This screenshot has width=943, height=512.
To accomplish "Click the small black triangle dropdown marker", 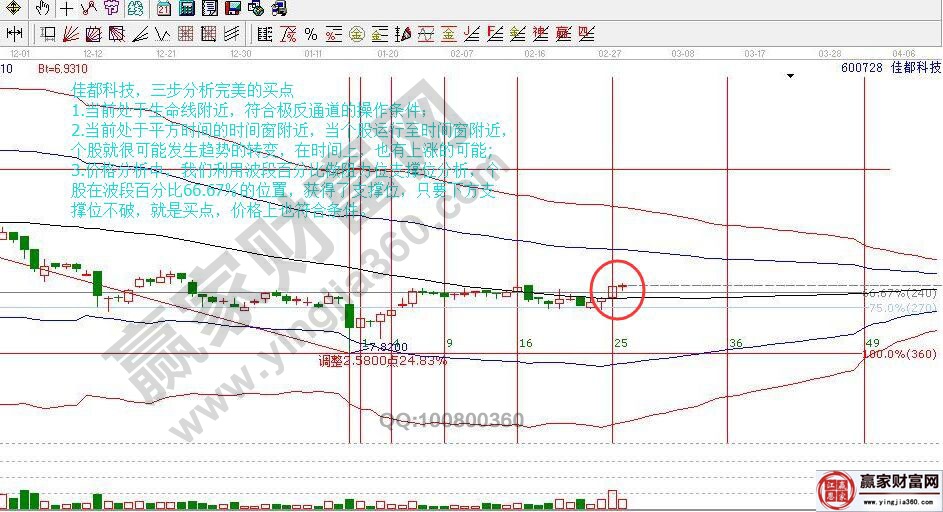I will click(x=792, y=75).
